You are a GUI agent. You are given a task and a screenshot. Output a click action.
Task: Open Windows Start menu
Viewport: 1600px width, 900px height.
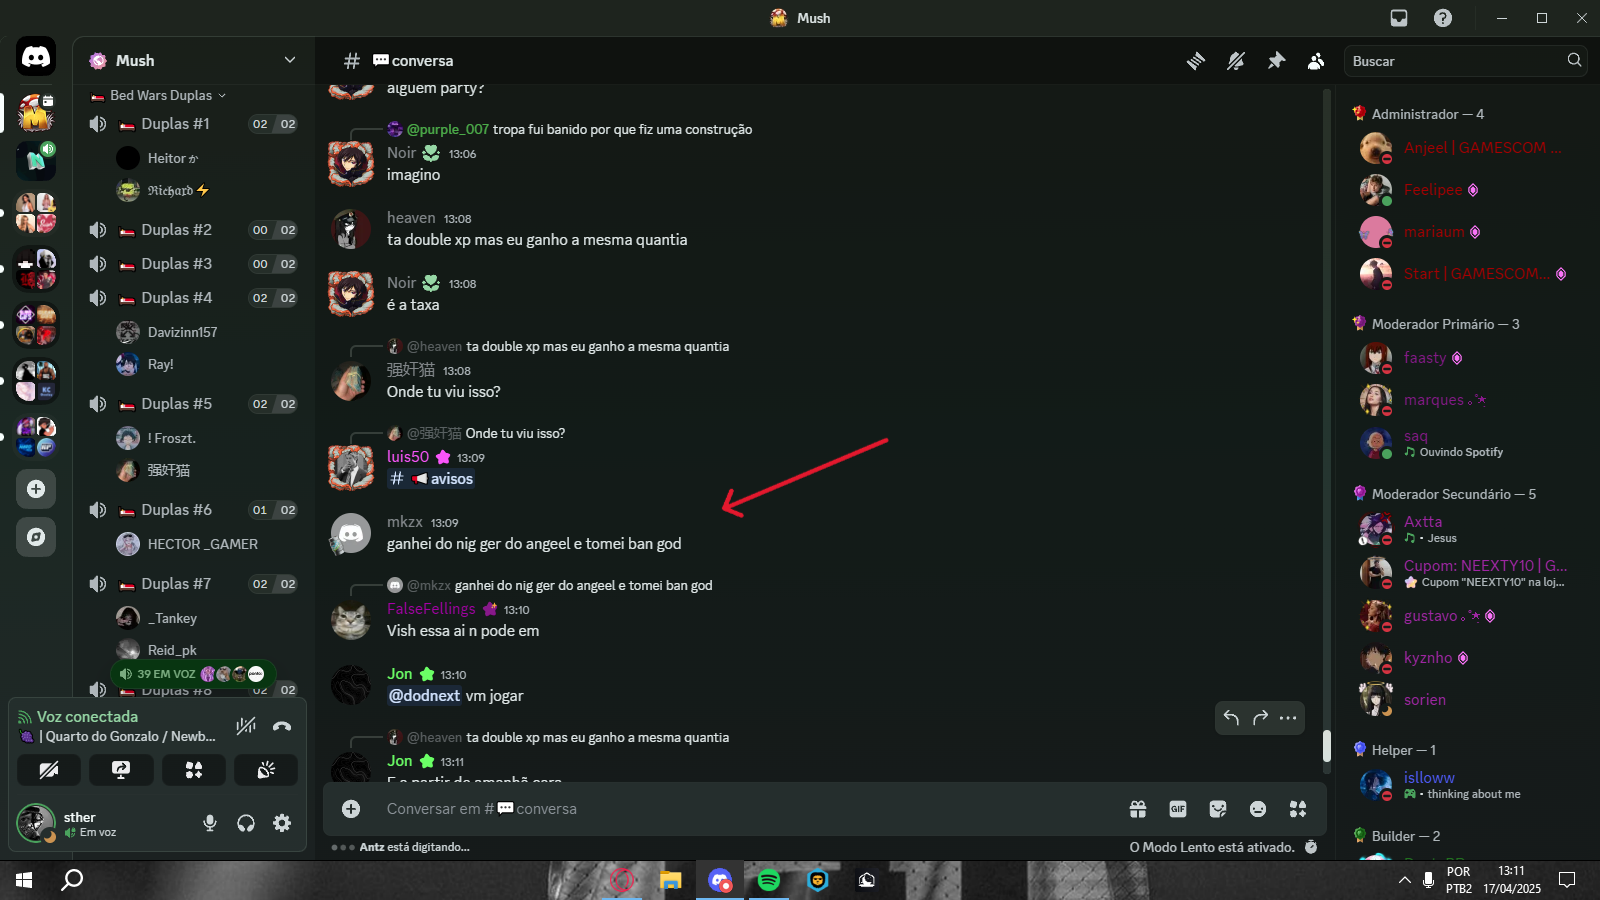click(x=24, y=880)
